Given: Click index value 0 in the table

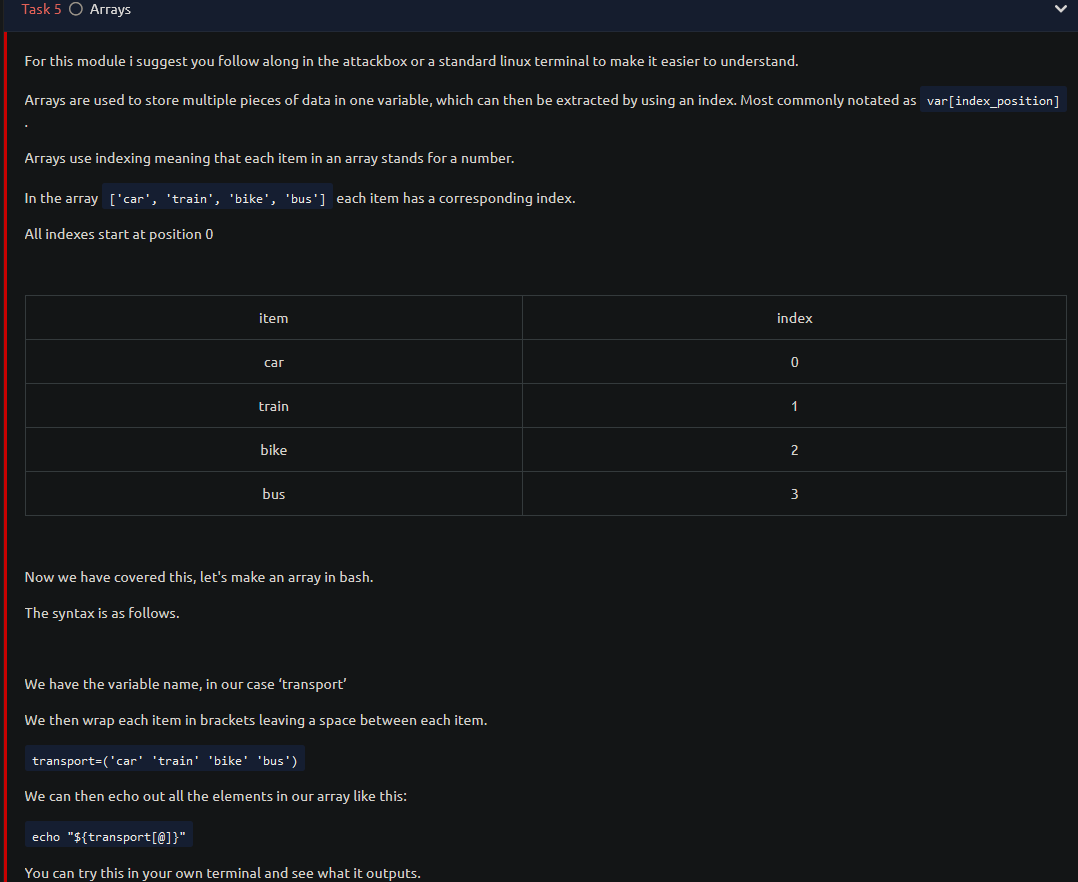Looking at the screenshot, I should coord(794,362).
